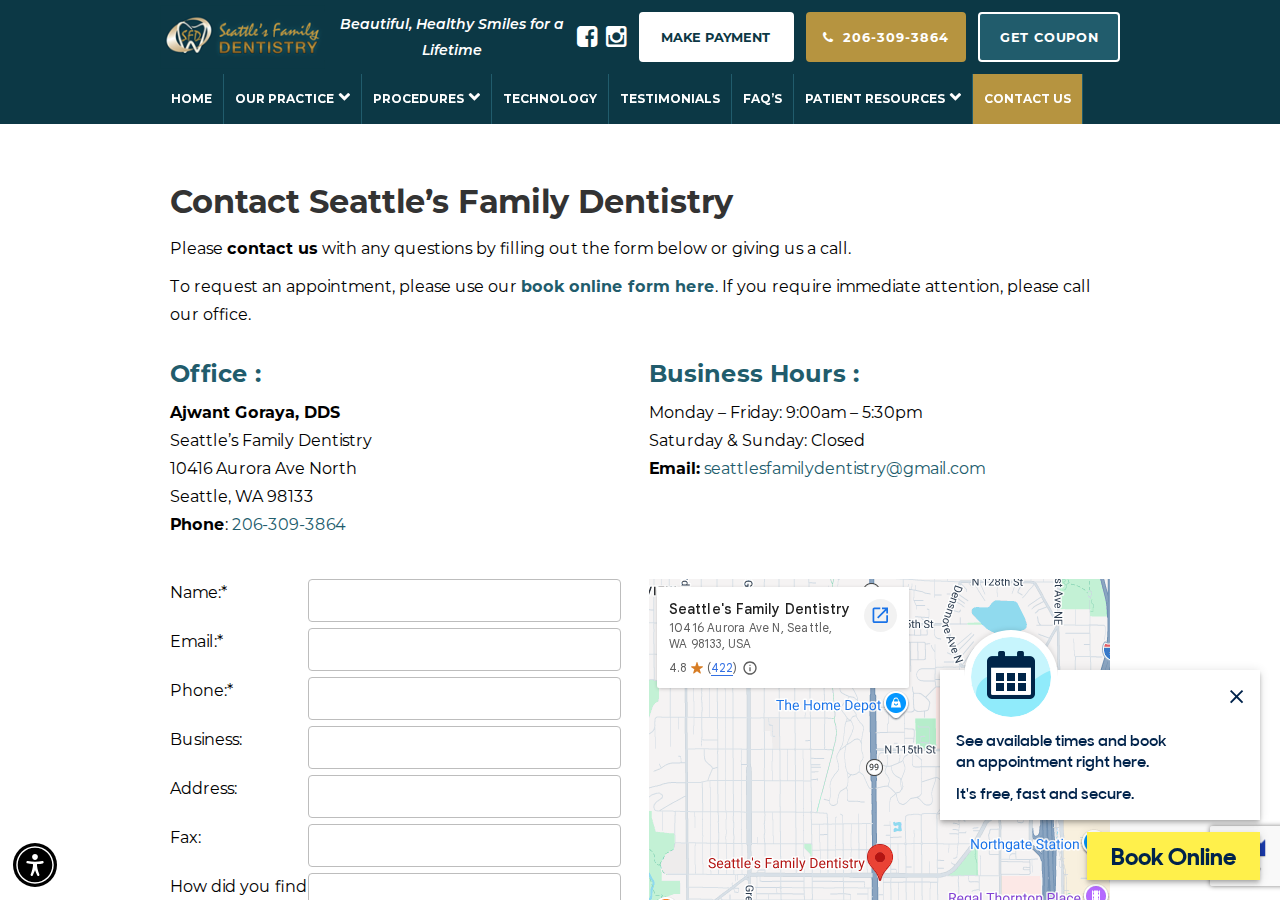
Task: Click the '10416 Aurora Ave North' address text
Action: pos(263,468)
